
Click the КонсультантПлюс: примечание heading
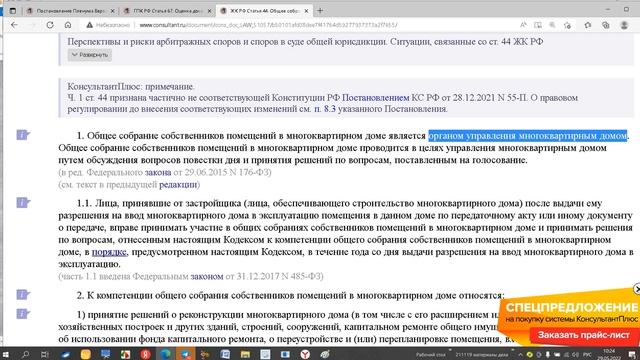(x=131, y=87)
